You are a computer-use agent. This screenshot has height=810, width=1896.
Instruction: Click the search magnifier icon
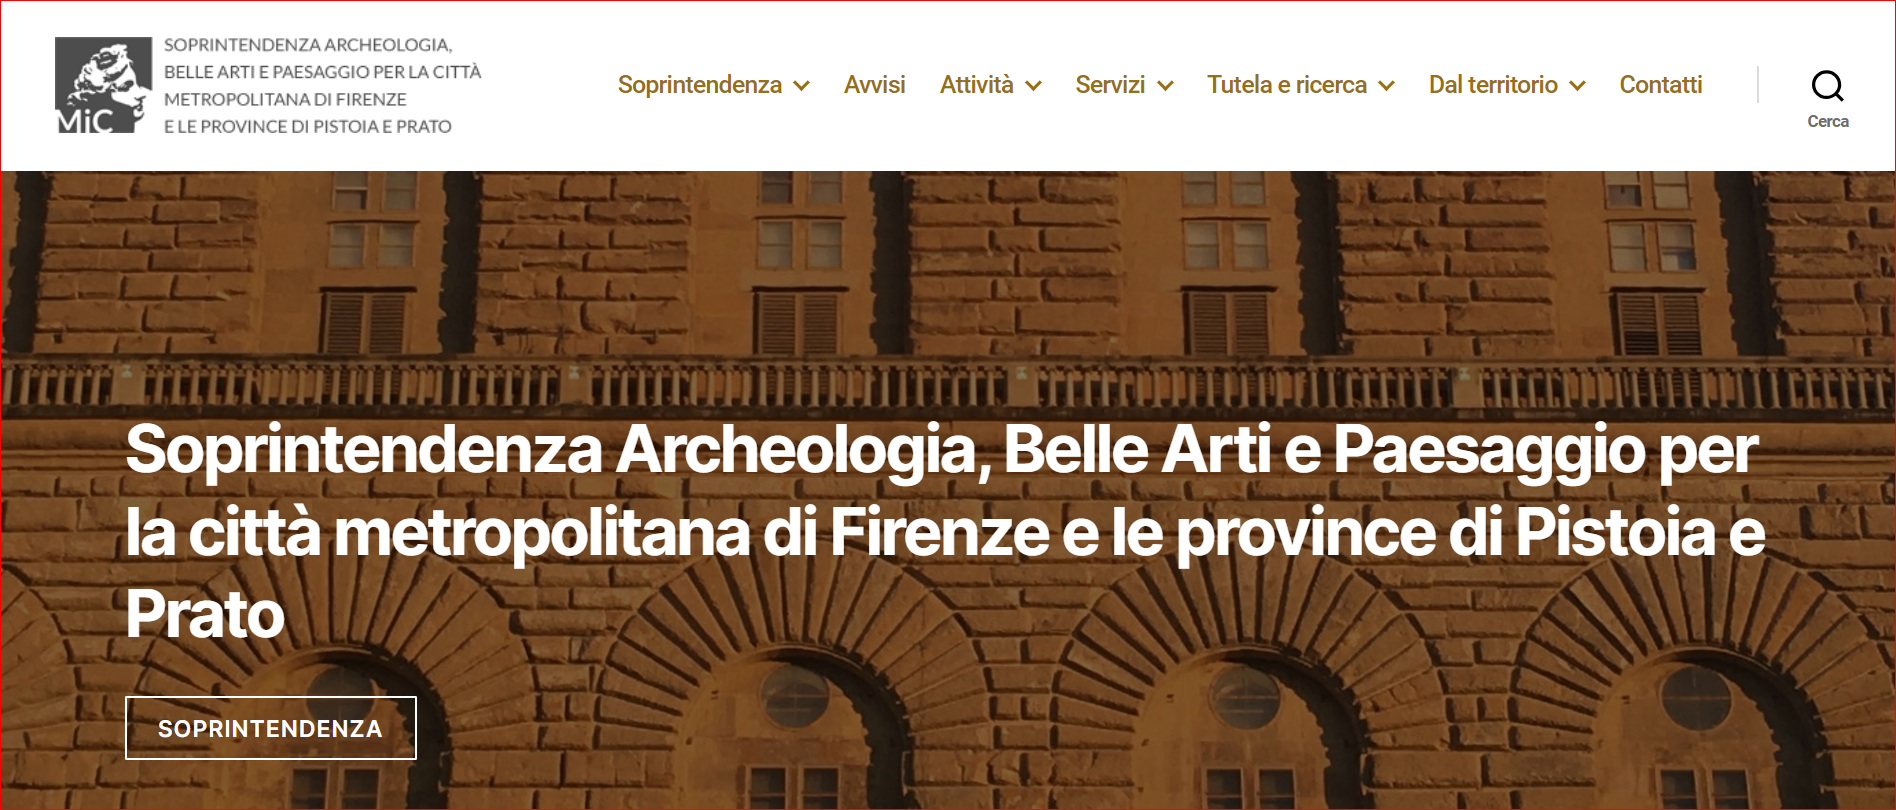click(x=1827, y=86)
